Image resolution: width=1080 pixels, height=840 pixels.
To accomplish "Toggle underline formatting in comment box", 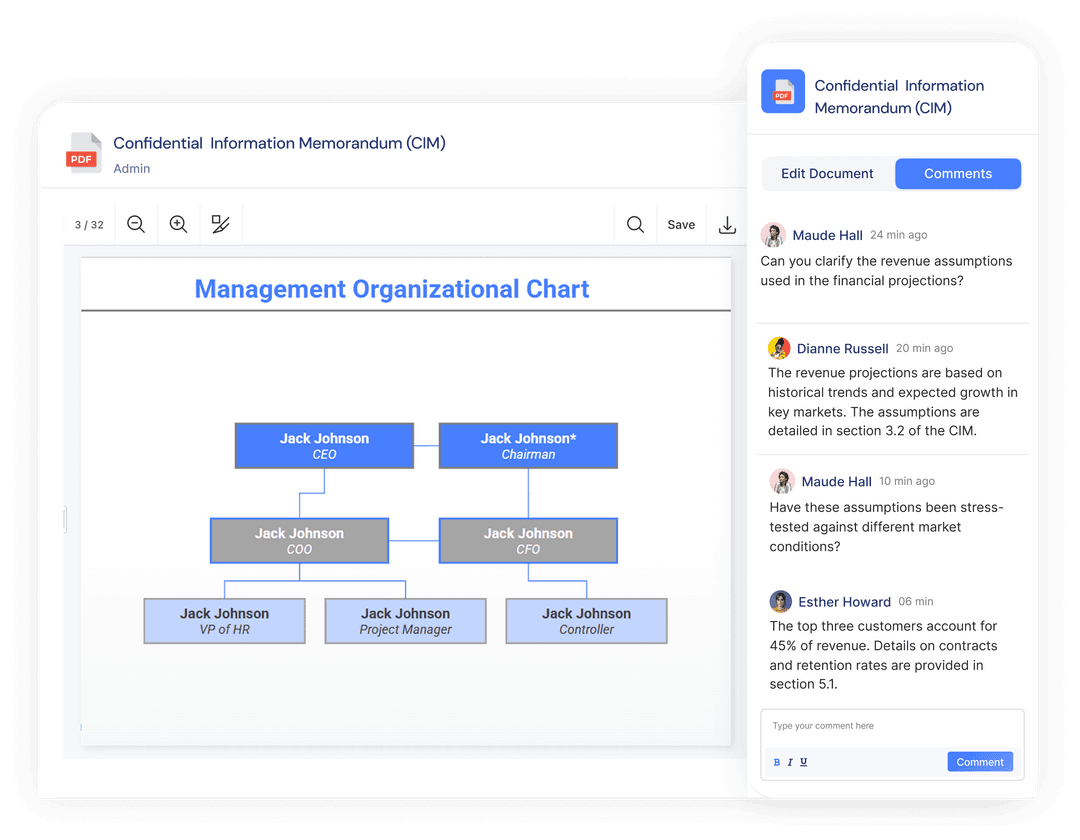I will tap(803, 762).
